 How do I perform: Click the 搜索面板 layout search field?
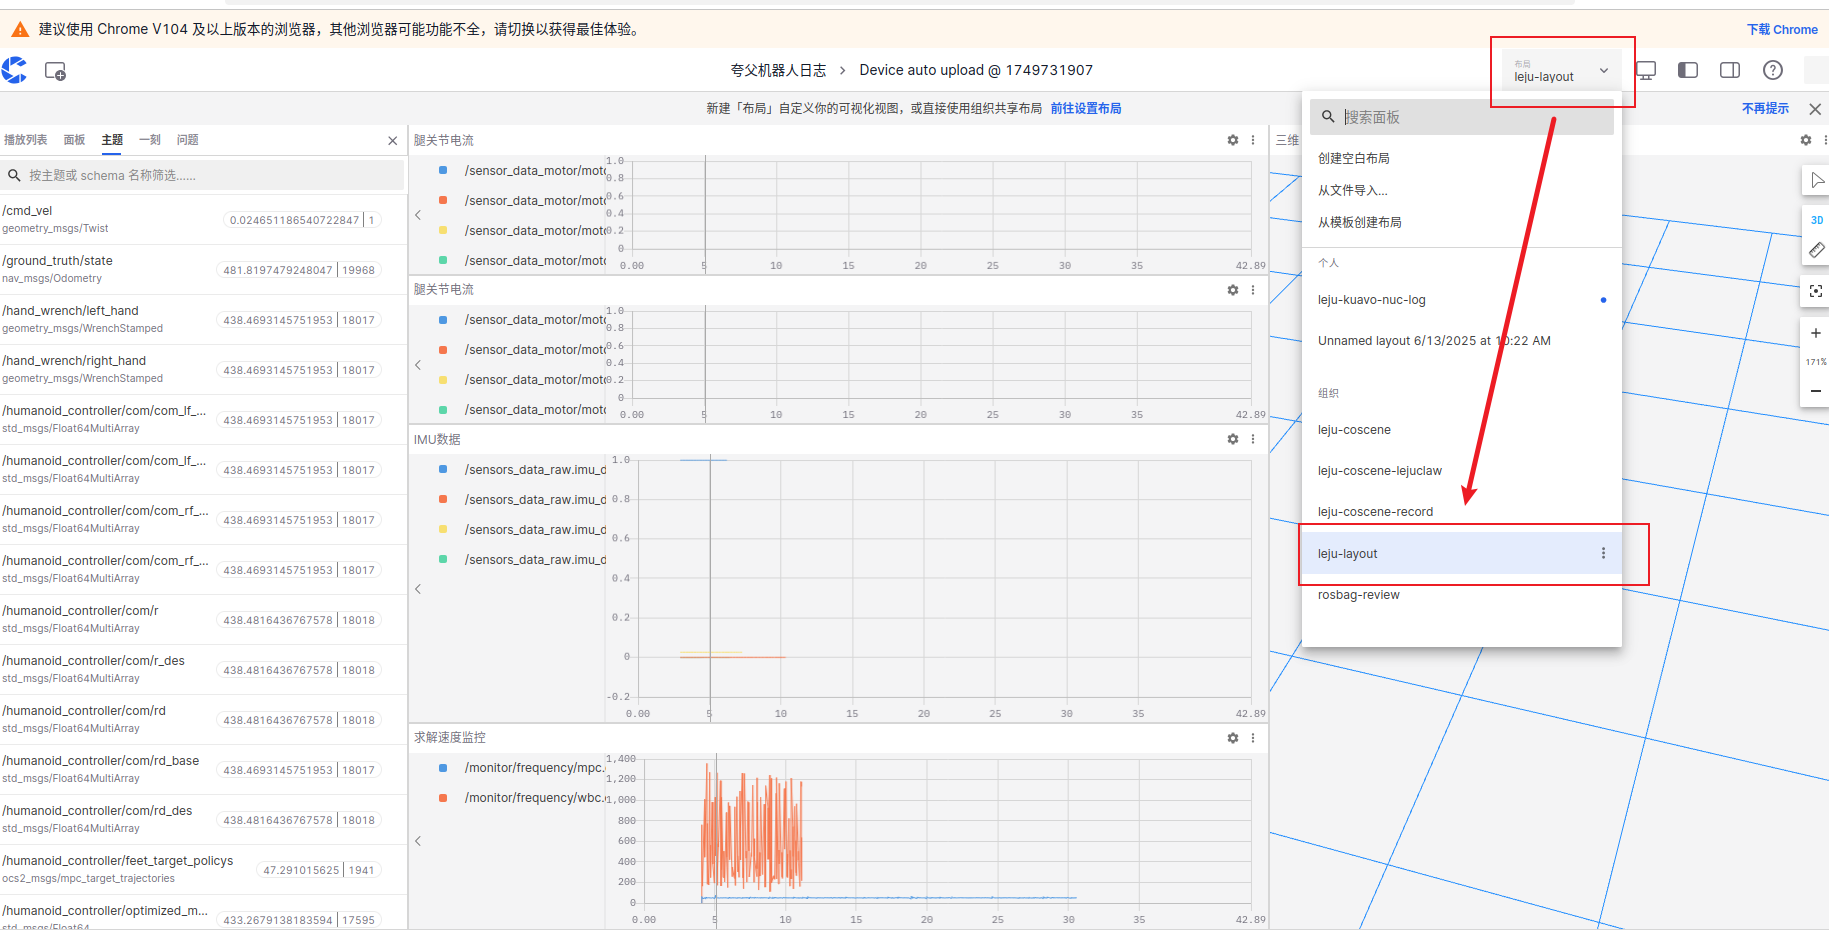[1470, 117]
